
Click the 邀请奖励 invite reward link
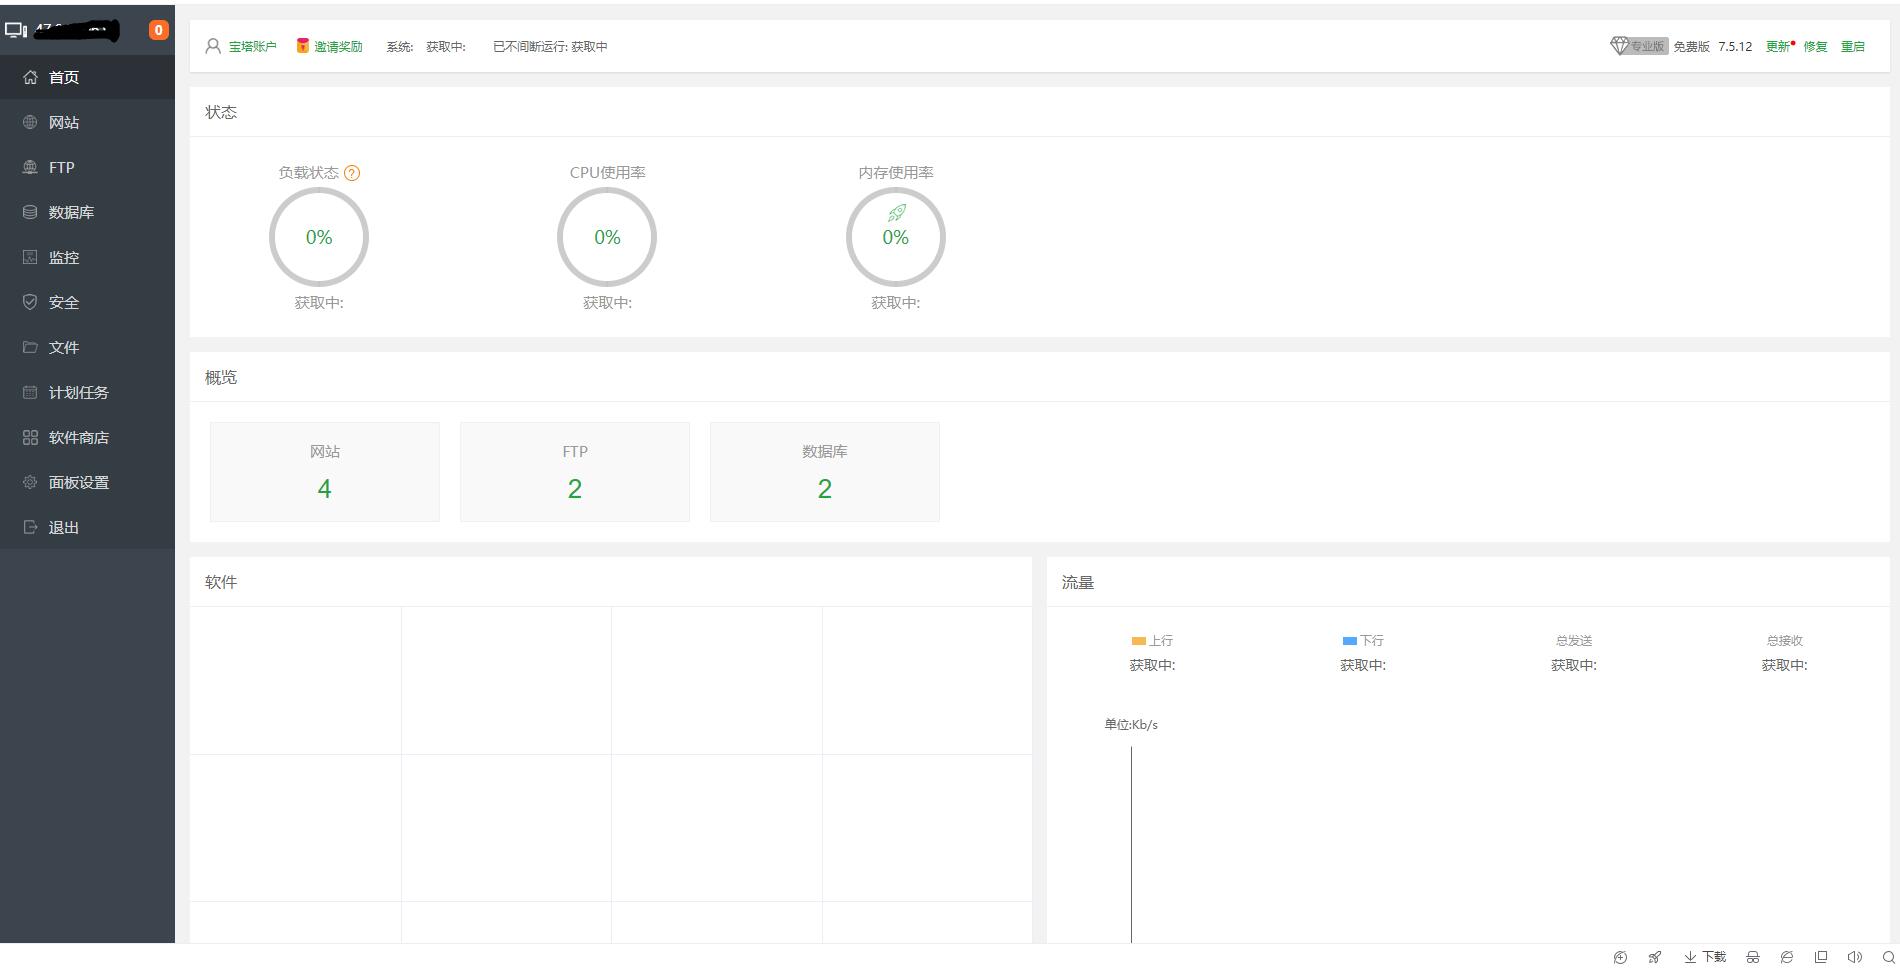338,46
